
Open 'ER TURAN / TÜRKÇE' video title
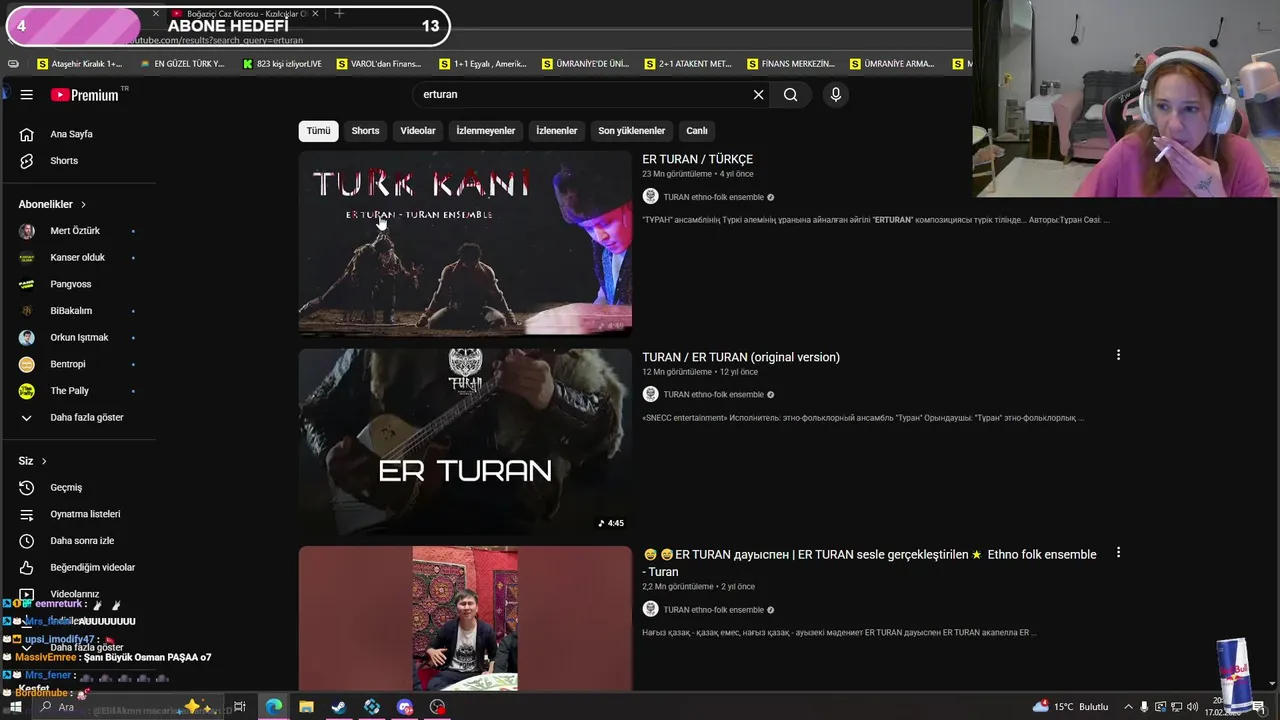coord(697,159)
